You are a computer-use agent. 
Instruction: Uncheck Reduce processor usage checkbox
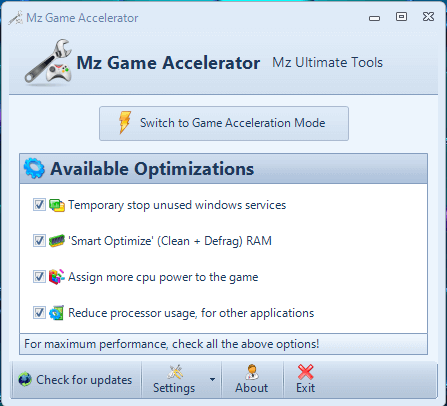pos(39,313)
